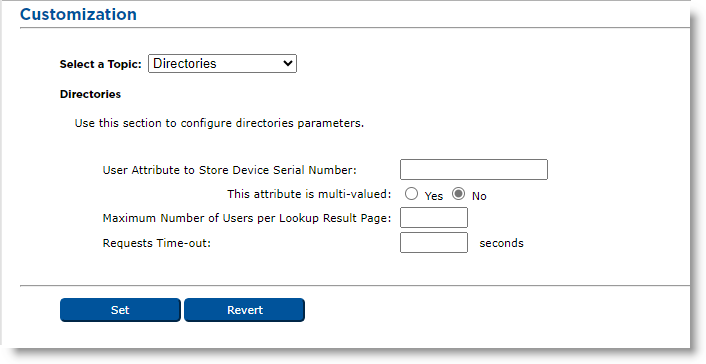The width and height of the screenshot is (706, 364).
Task: Click Maximum Number of Users per Lookup label
Action: (247, 218)
